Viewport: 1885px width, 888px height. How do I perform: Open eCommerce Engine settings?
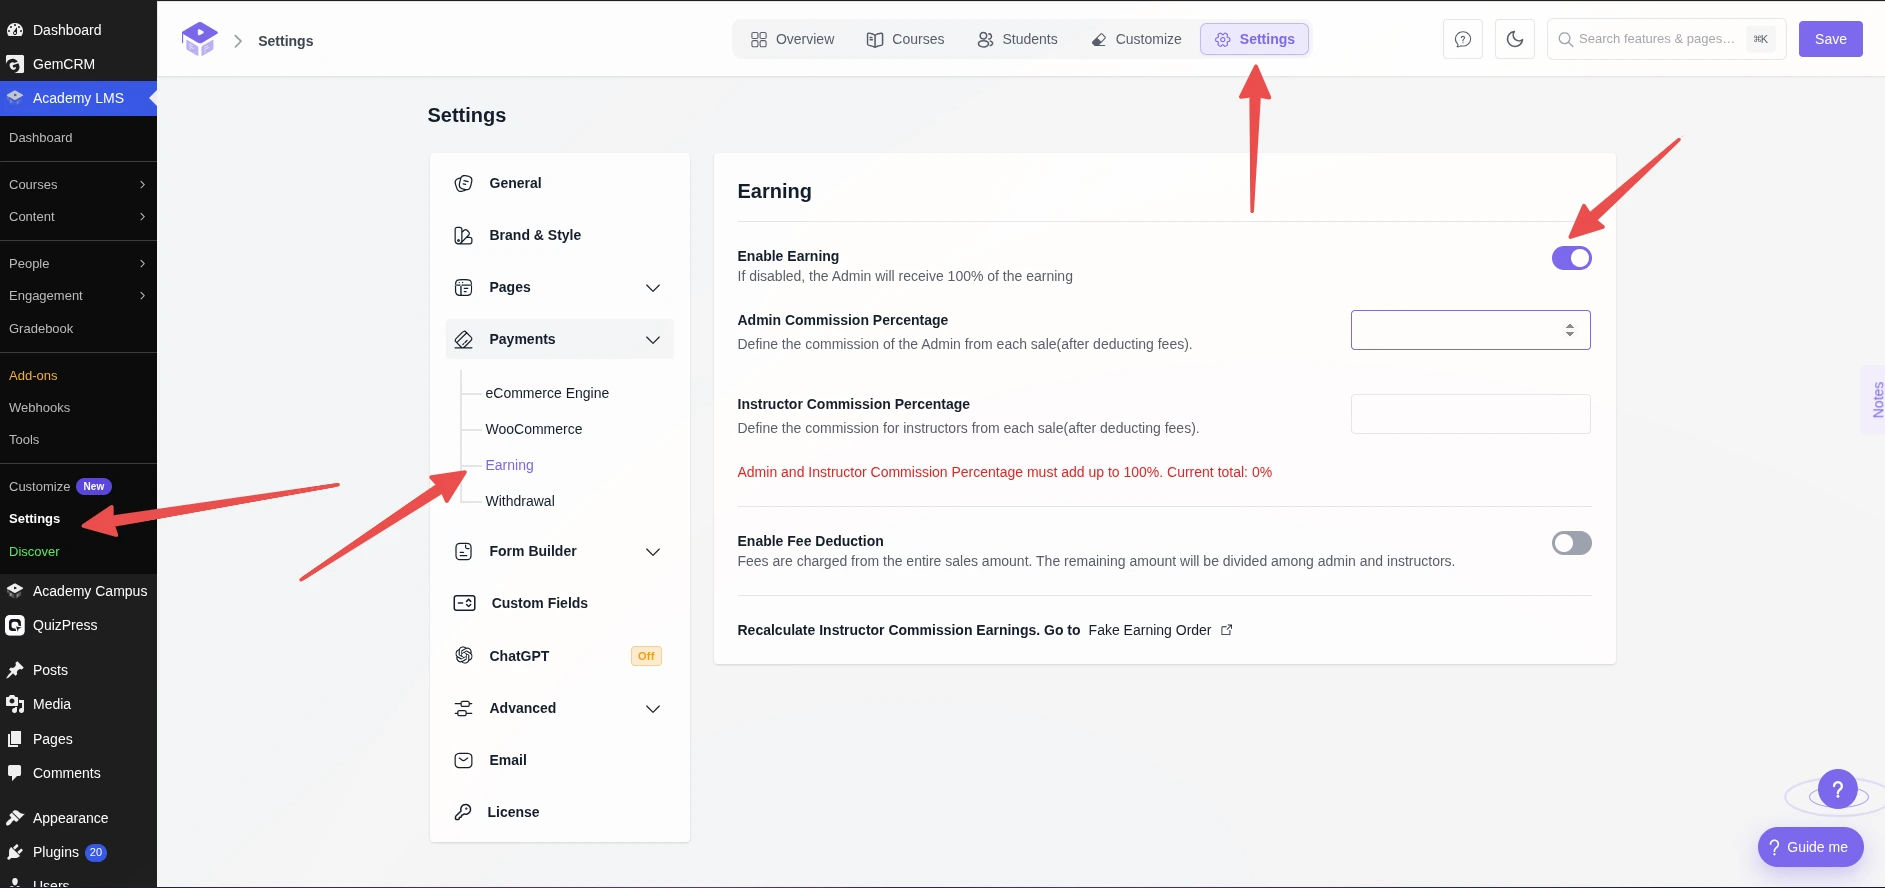point(547,393)
